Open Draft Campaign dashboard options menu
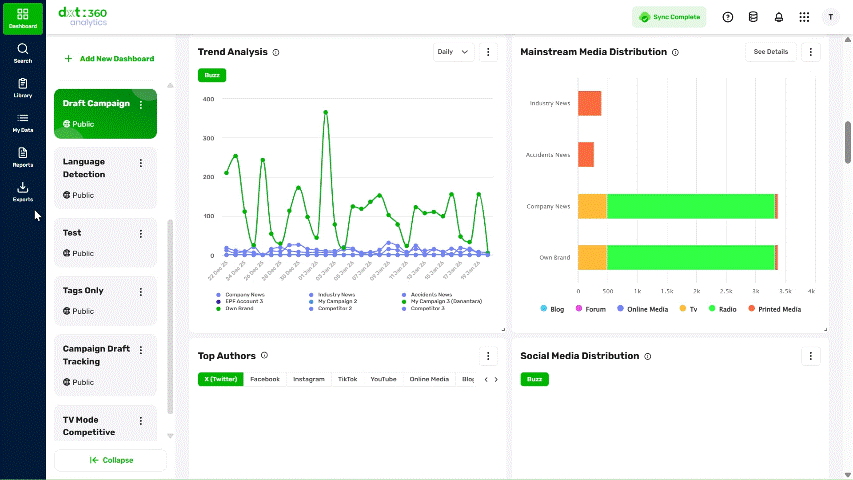The image size is (853, 480). (141, 104)
